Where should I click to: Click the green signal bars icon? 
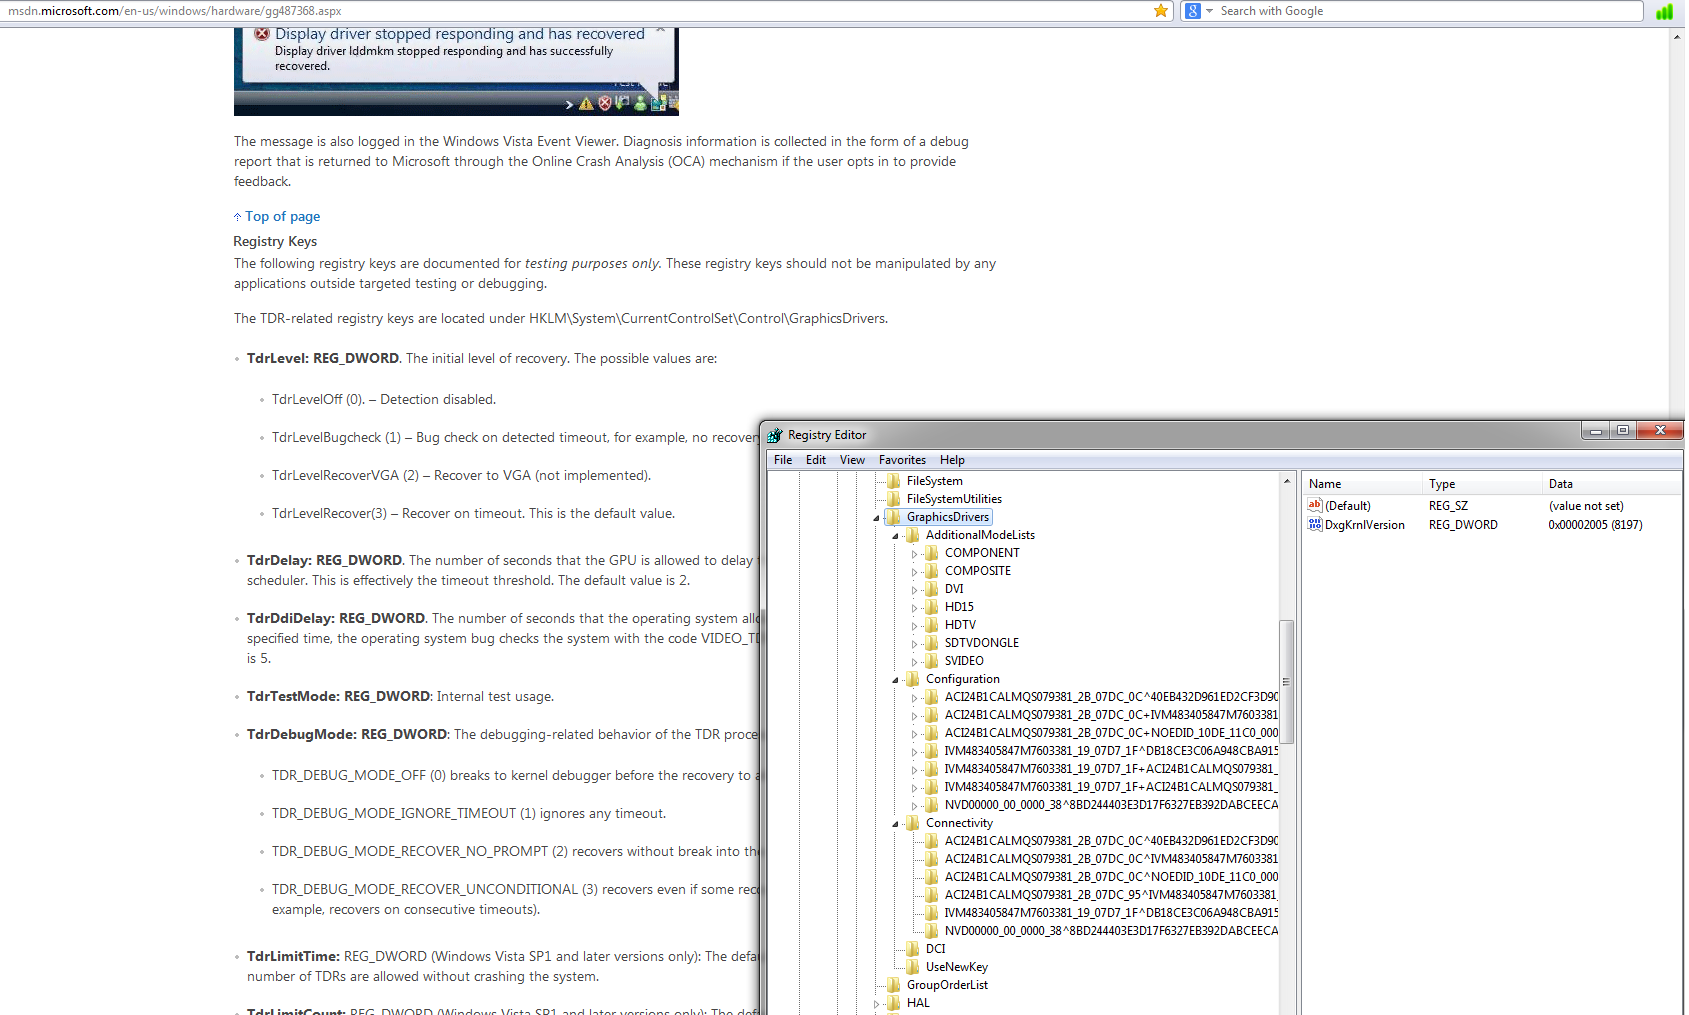1664,12
